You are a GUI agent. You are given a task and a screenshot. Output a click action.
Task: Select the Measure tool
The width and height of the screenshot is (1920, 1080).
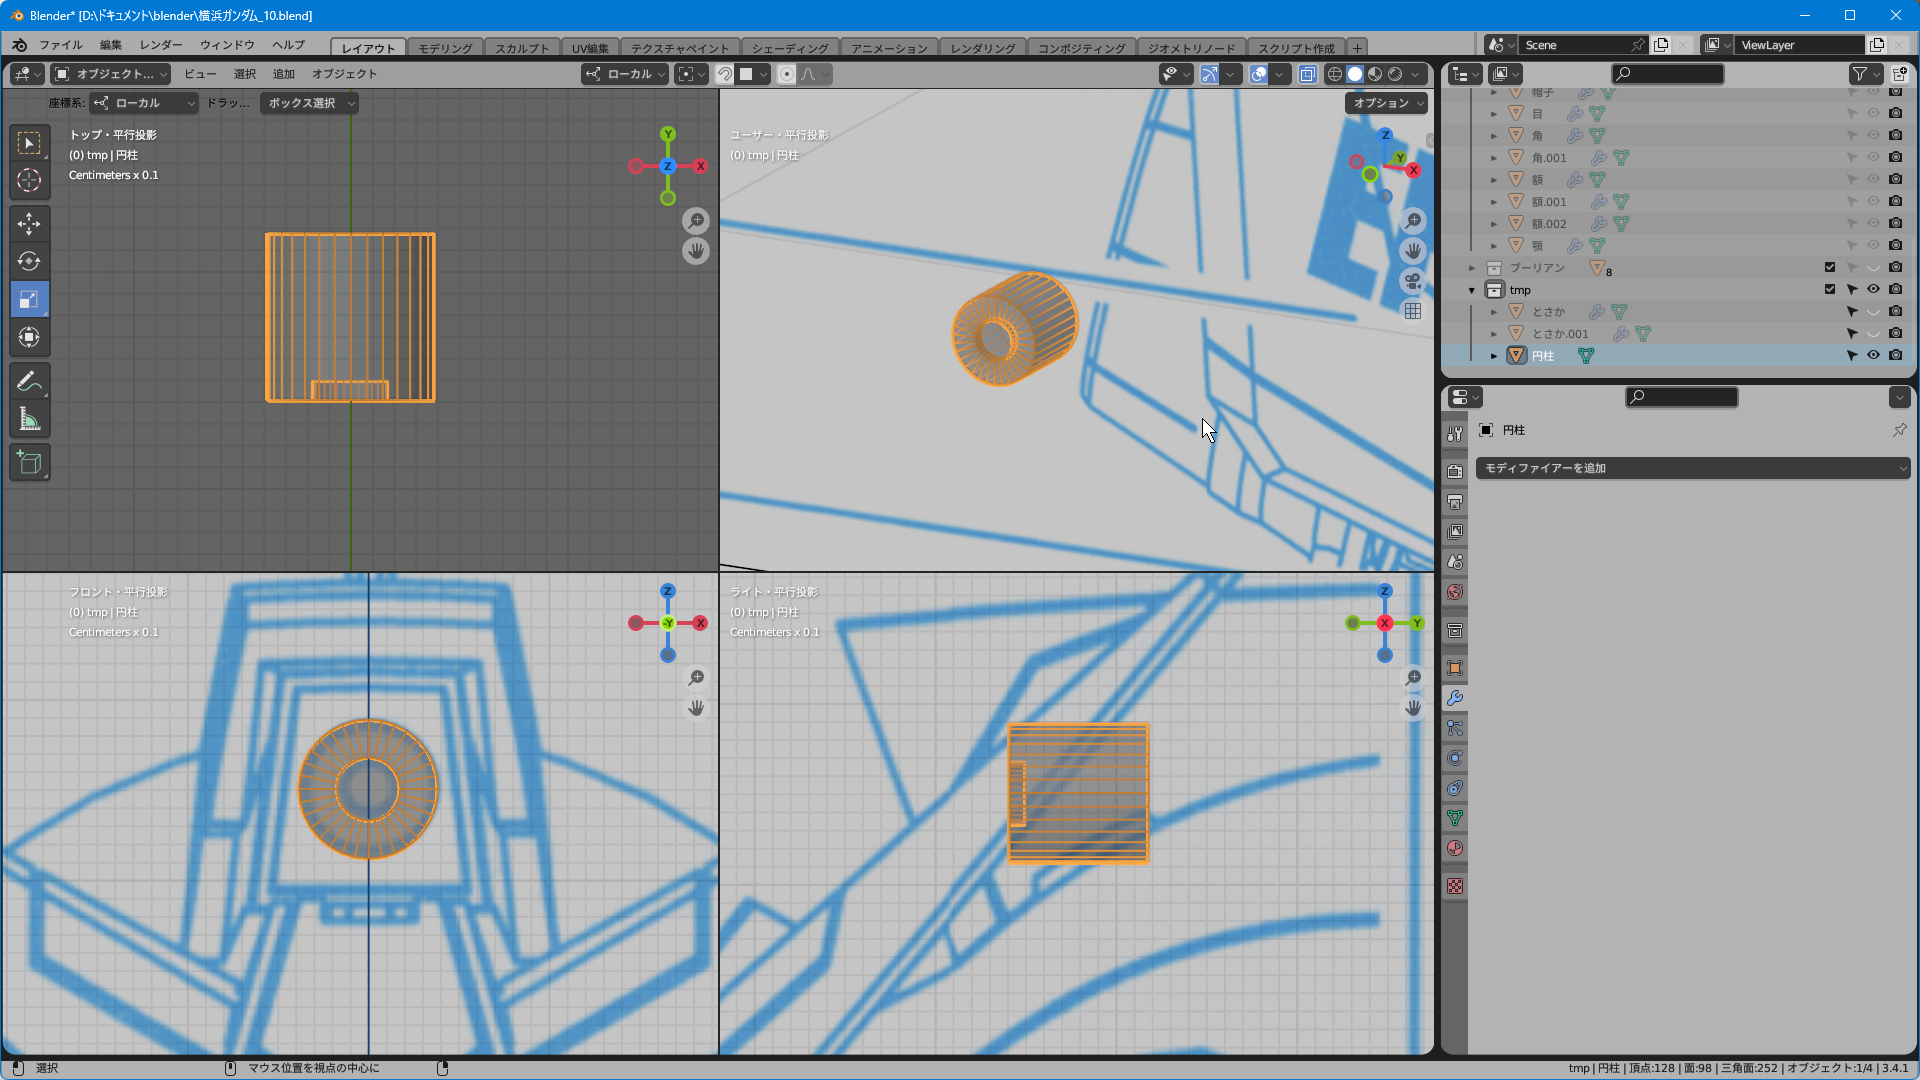[x=29, y=420]
